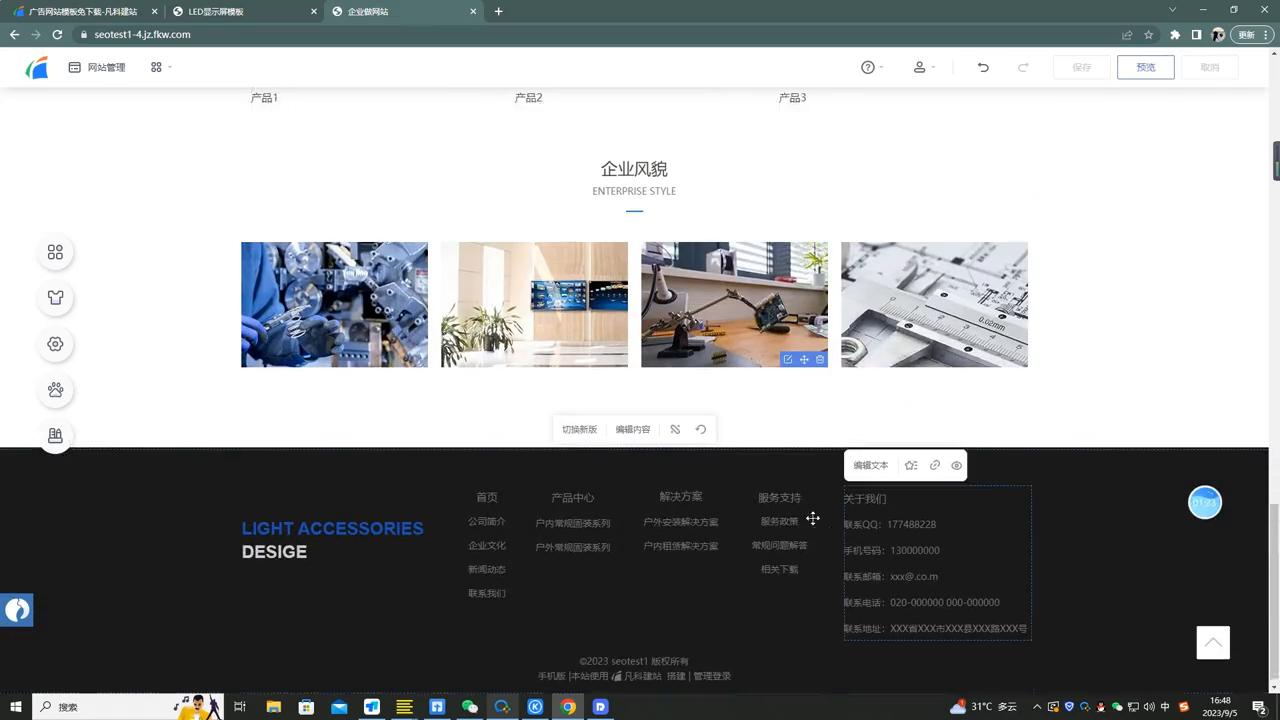
Task: Open settings via the gear sidebar icon
Action: [x=55, y=343]
